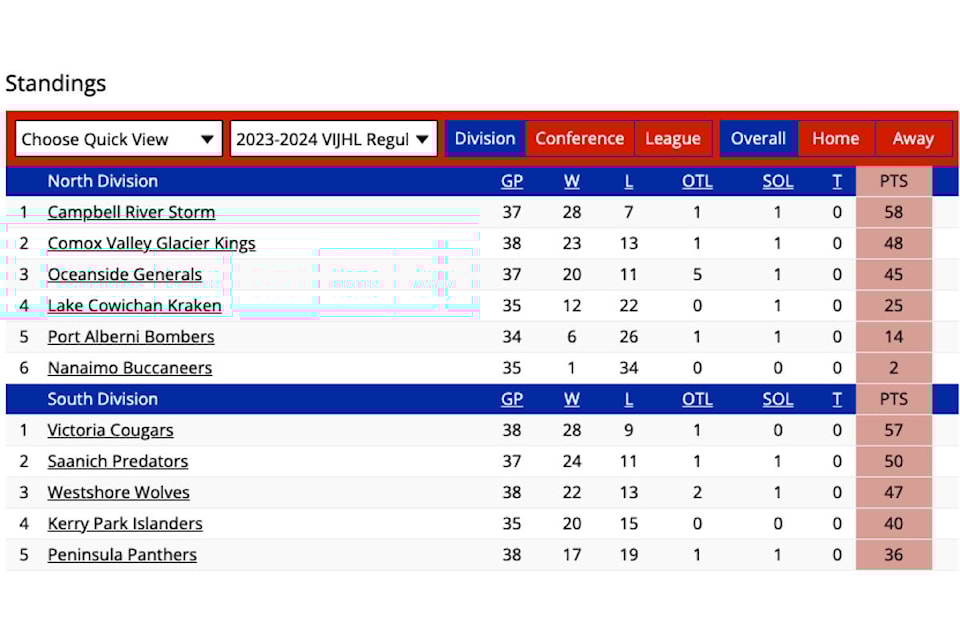Toggle the Away record view
This screenshot has height=639, width=960.
[x=913, y=139]
